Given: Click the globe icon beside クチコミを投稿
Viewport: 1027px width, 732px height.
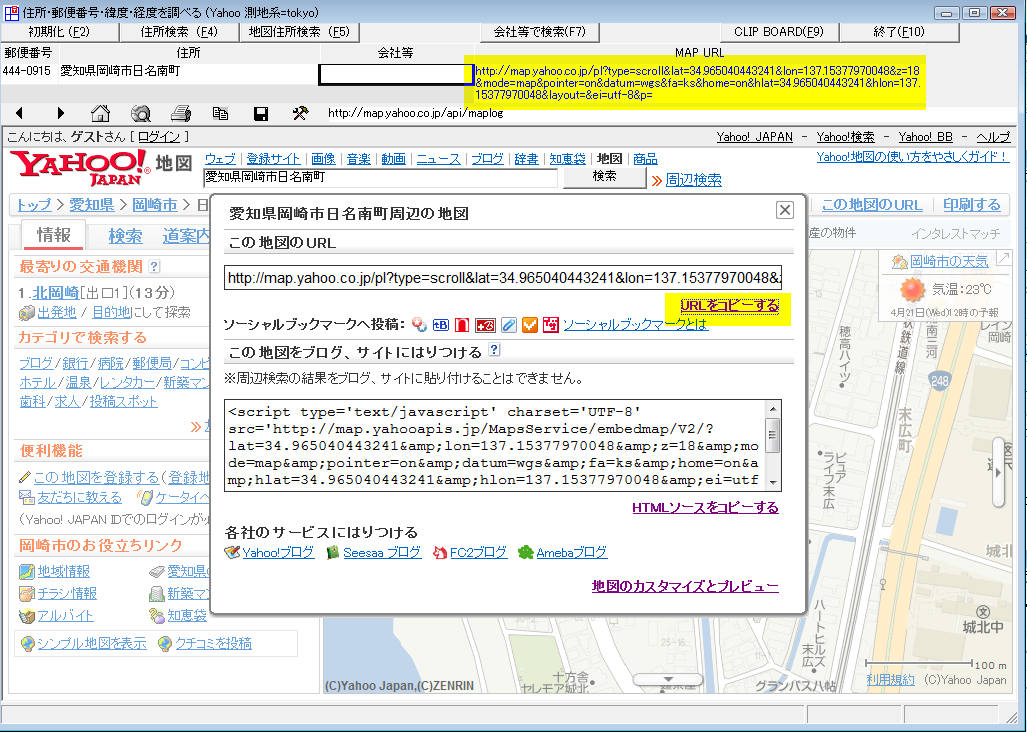Looking at the screenshot, I should (x=165, y=644).
